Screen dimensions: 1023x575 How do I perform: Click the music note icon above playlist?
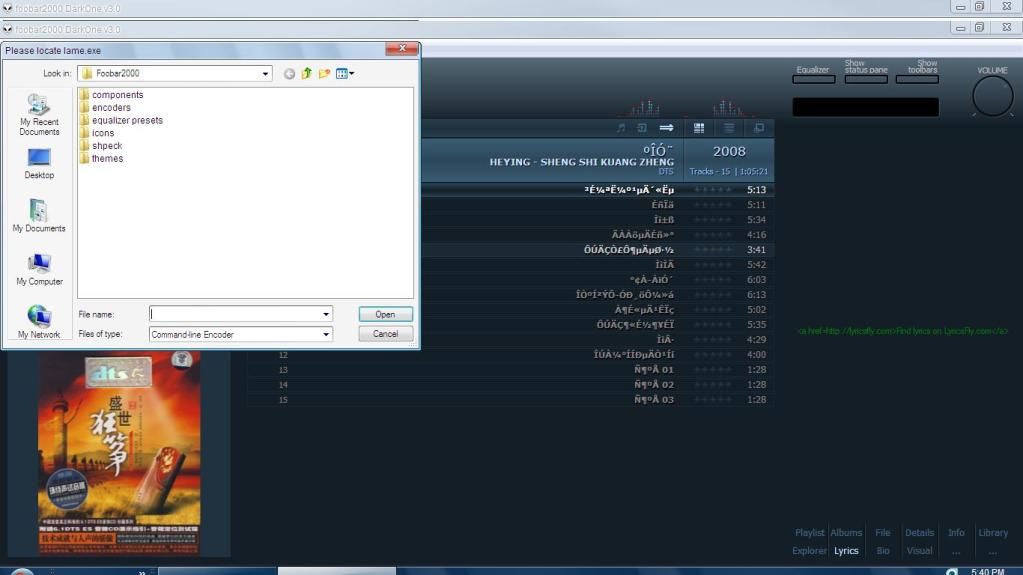pyautogui.click(x=620, y=128)
